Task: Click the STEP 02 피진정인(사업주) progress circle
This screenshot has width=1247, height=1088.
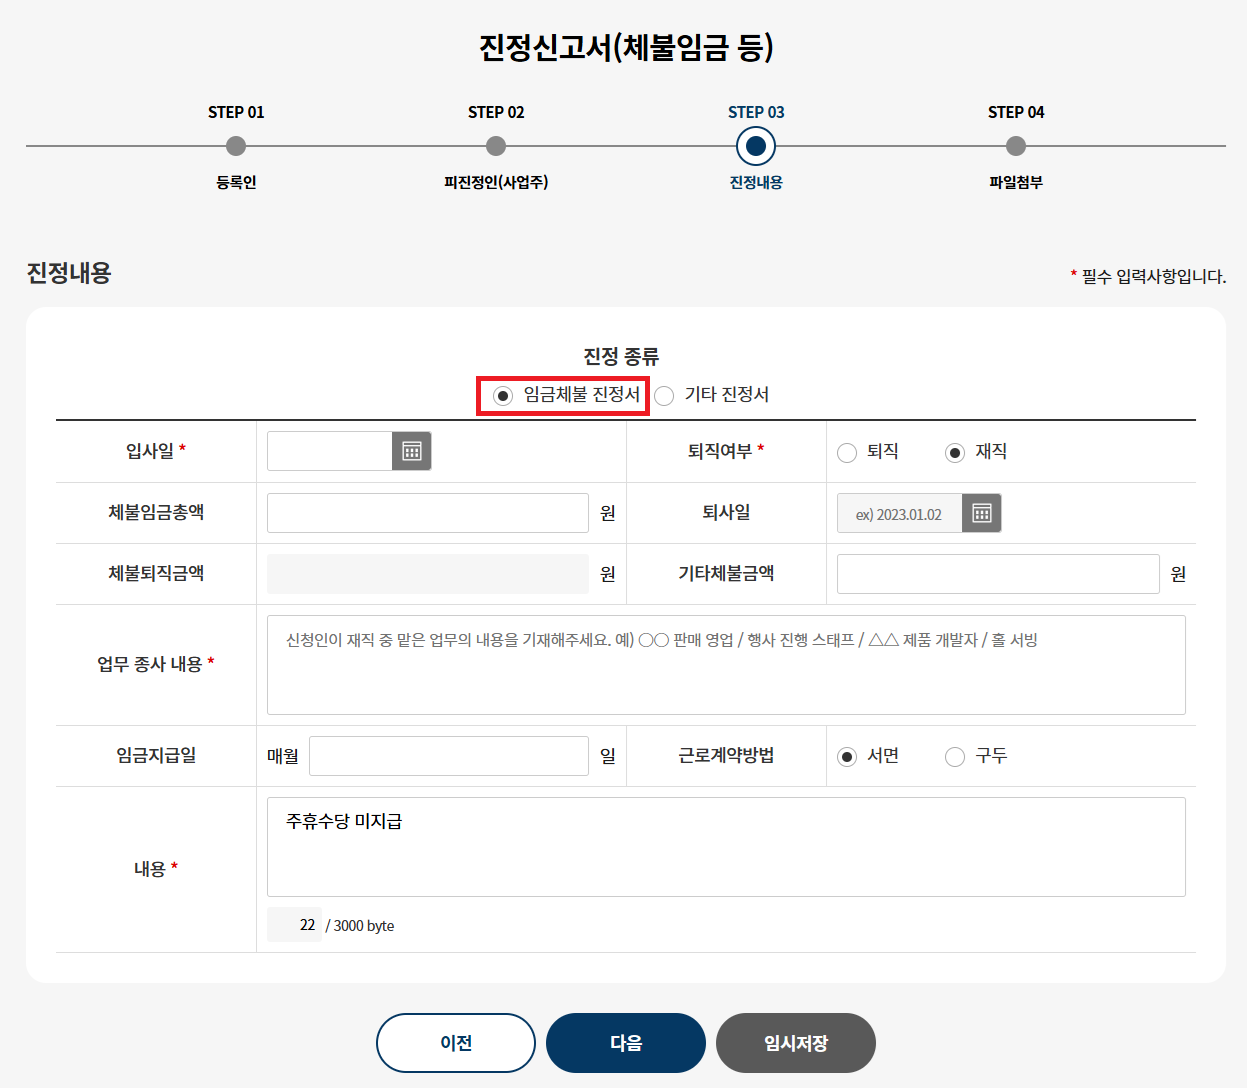Action: pos(496,146)
